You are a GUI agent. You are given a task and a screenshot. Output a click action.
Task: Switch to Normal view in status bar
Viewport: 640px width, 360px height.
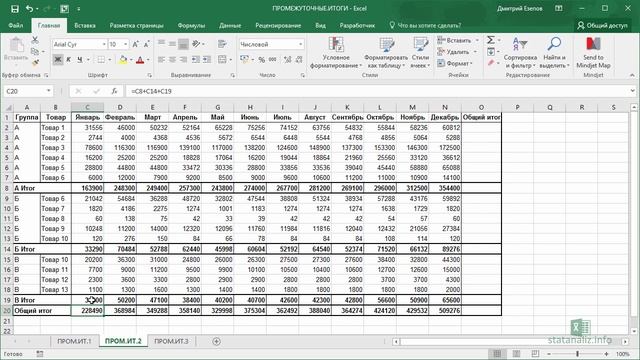[497, 353]
